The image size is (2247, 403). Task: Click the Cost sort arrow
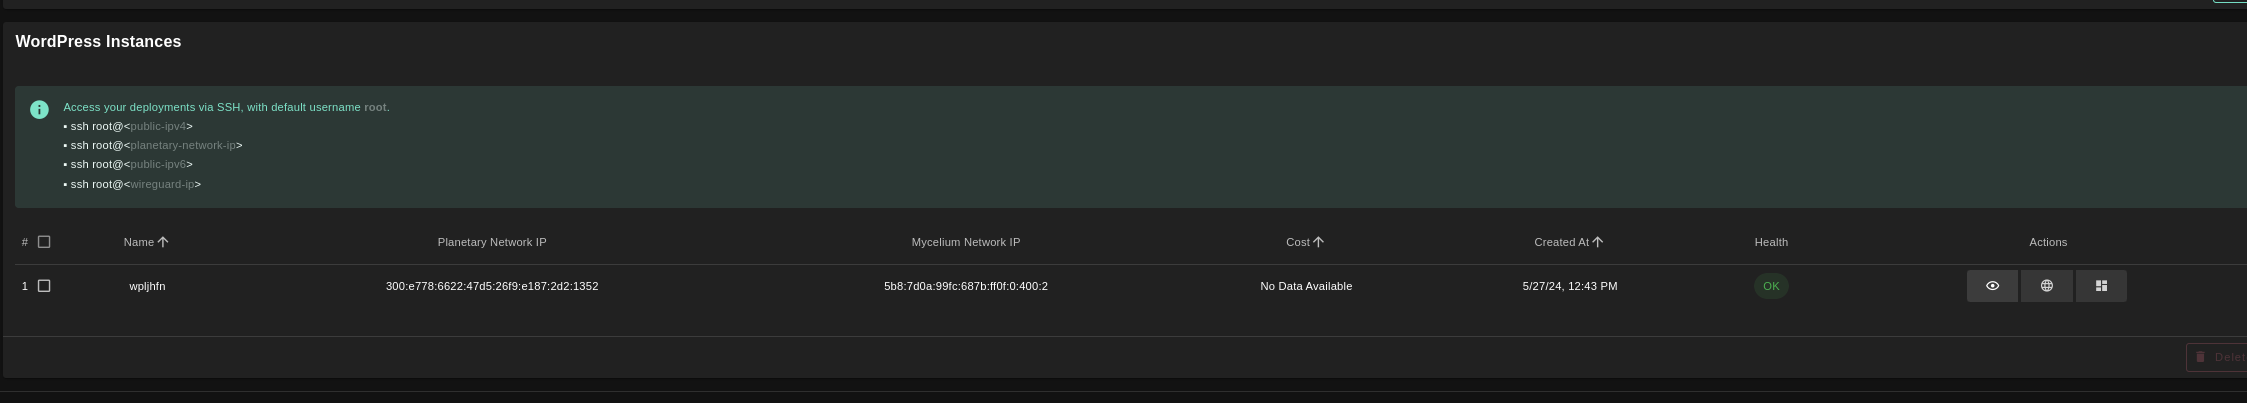(x=1318, y=242)
